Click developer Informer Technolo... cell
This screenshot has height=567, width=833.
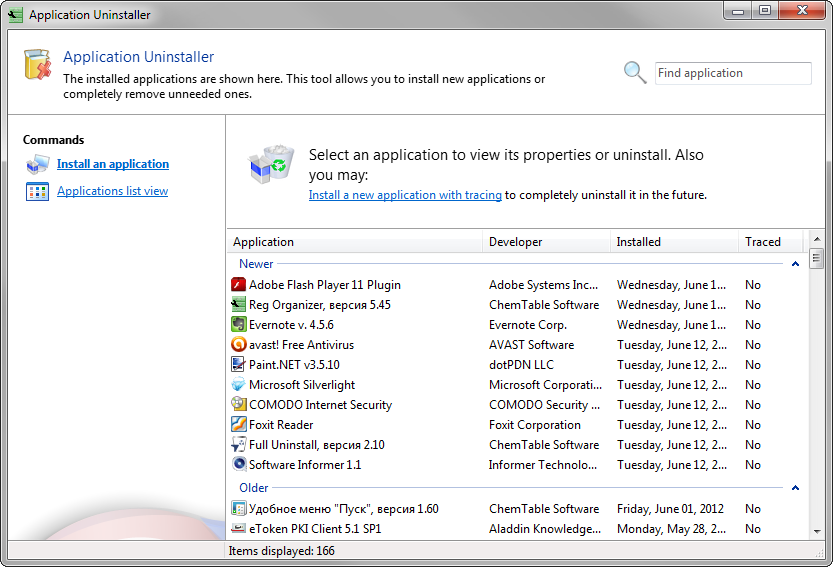pos(542,464)
